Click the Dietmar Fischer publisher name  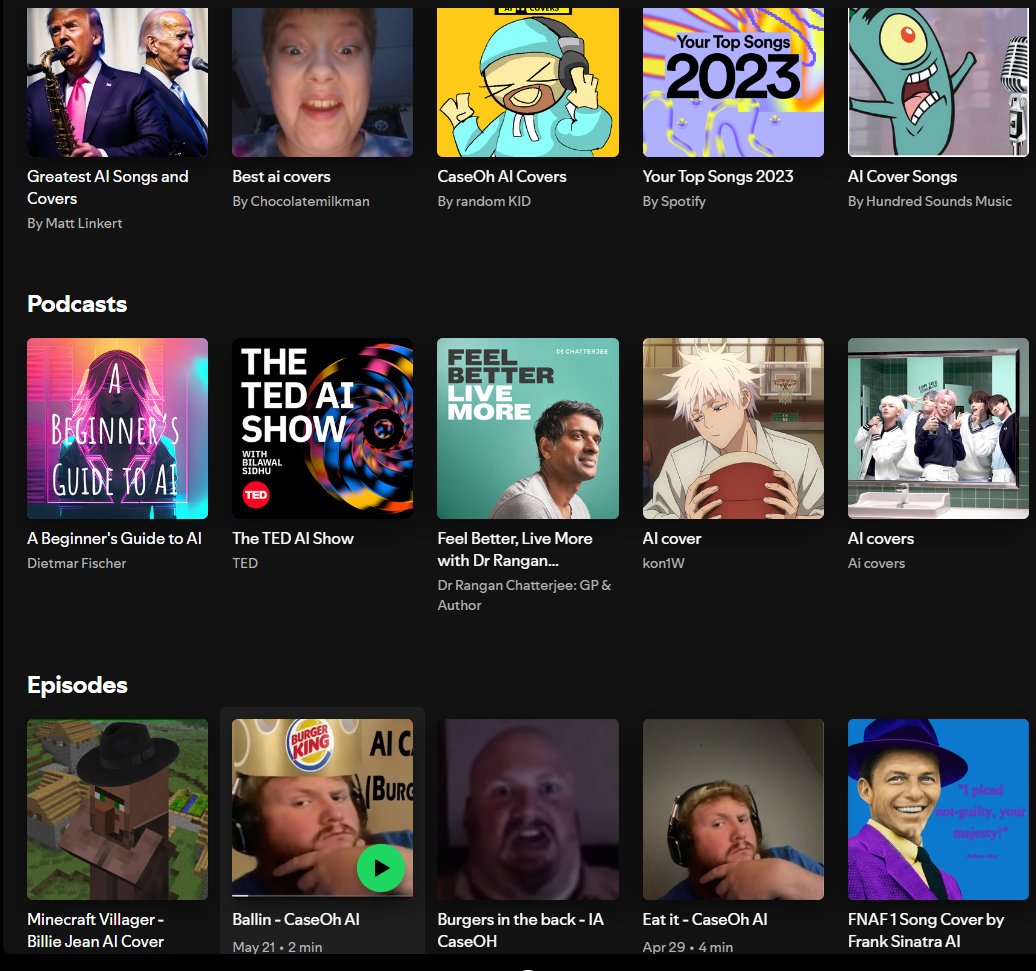(77, 563)
